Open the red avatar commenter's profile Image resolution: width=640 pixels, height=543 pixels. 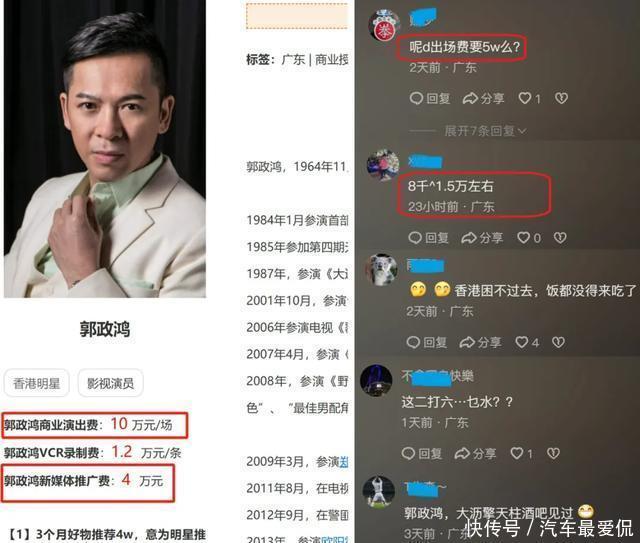[384, 25]
